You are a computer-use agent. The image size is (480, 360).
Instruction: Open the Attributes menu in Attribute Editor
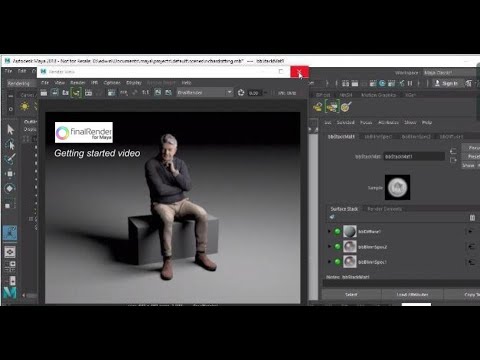pos(388,122)
